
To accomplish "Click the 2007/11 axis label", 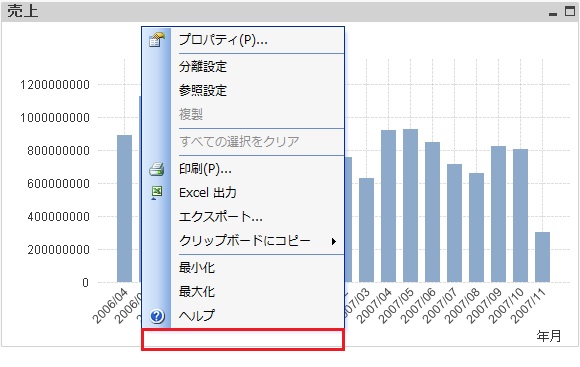I will 528,306.
